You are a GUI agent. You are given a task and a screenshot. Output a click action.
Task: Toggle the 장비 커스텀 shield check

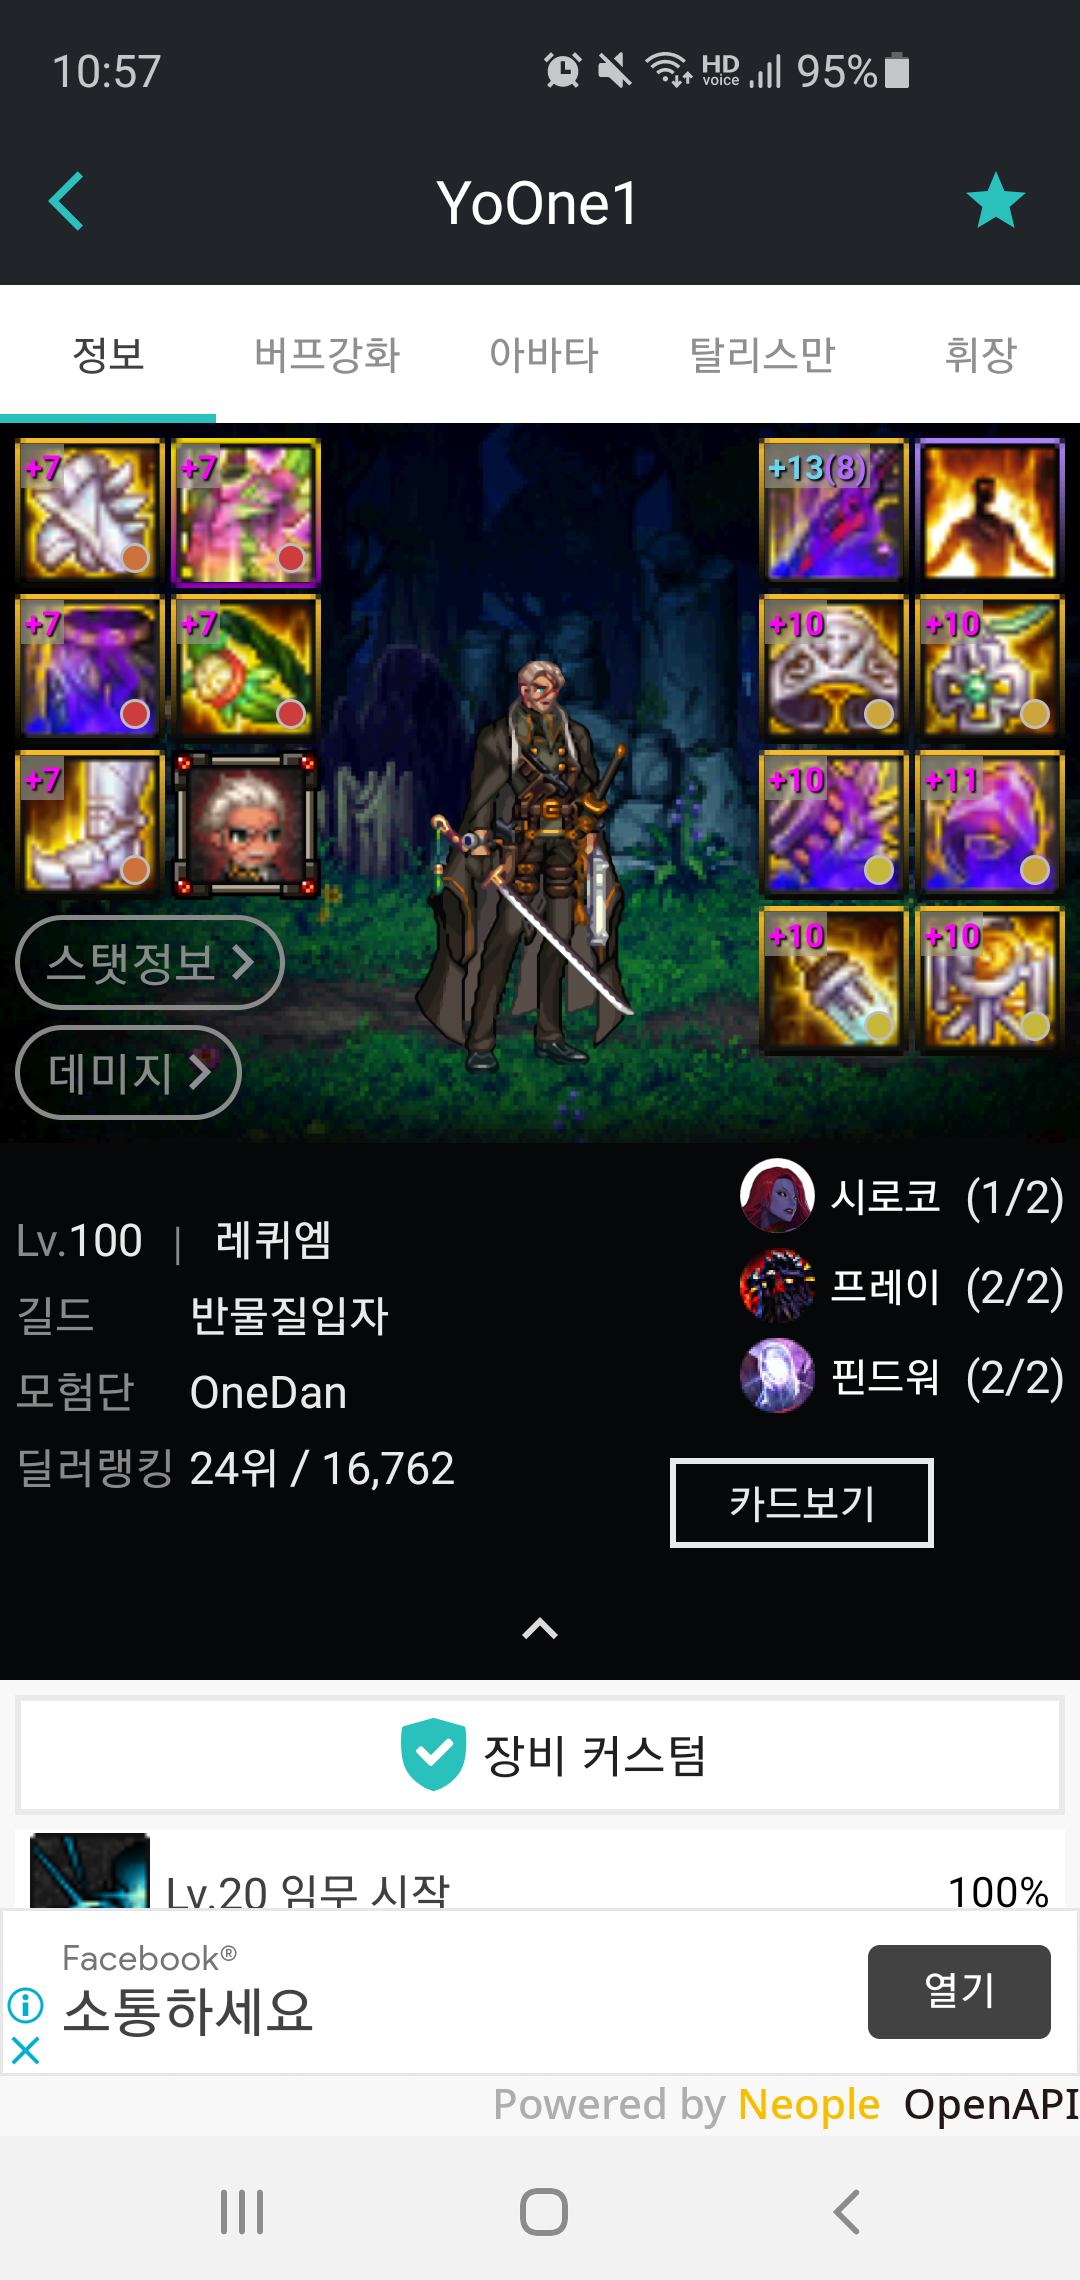[433, 1754]
